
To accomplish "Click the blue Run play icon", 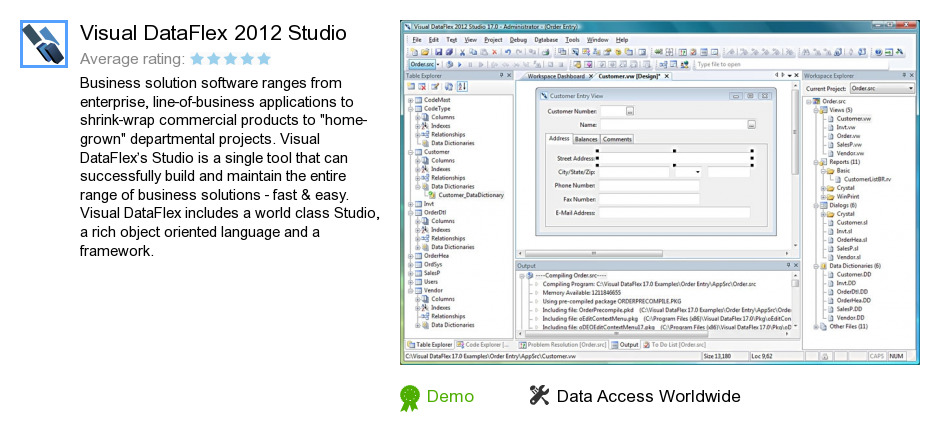I will pyautogui.click(x=459, y=64).
